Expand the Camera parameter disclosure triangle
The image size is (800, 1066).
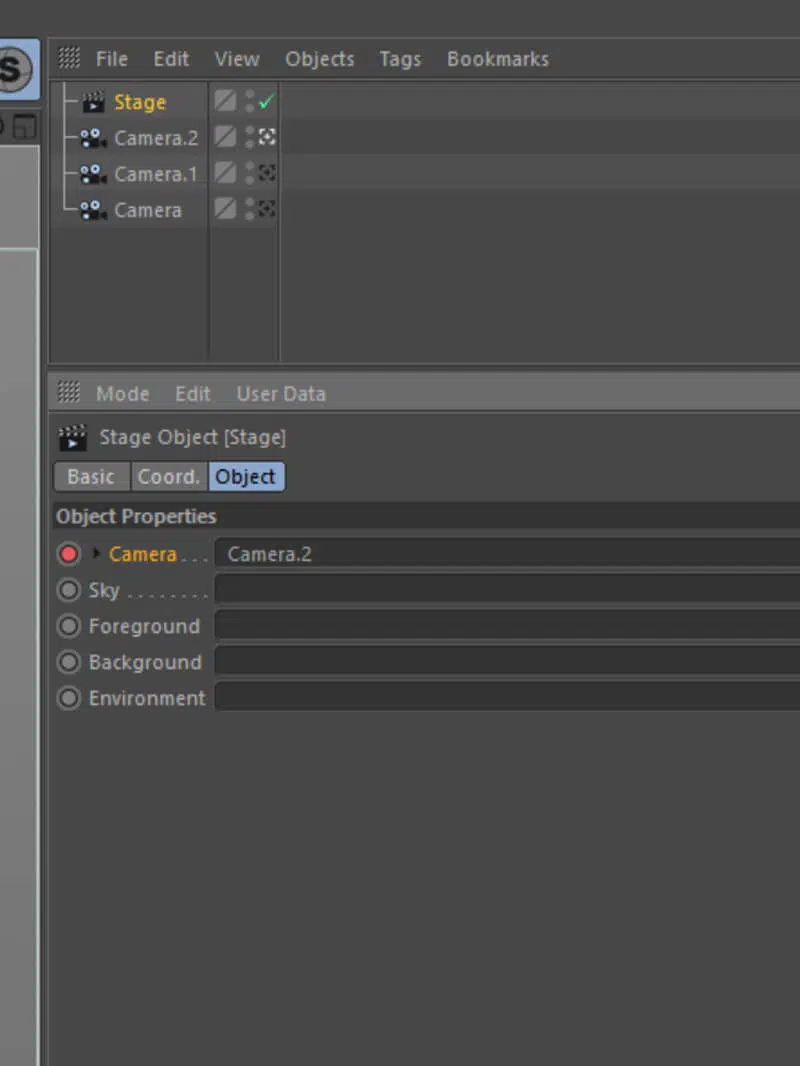coord(97,554)
